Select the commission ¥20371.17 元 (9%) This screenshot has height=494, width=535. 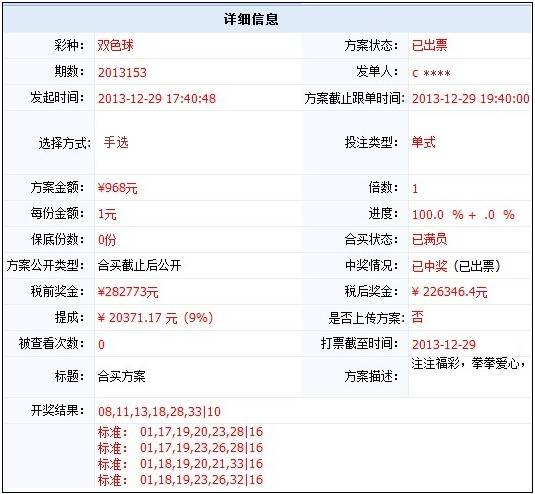(155, 318)
